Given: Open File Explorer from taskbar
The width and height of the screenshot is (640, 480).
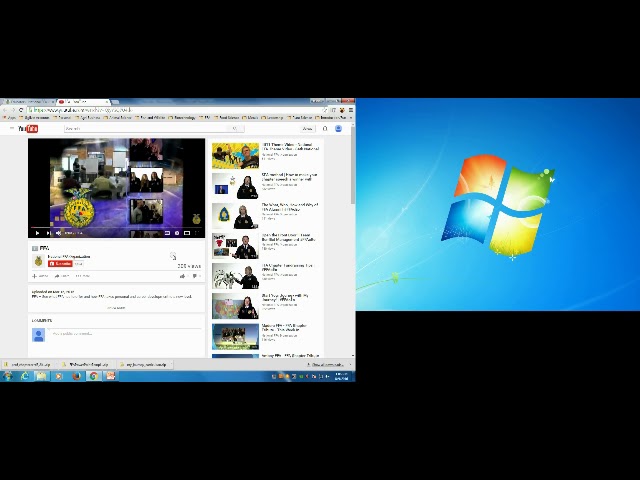Looking at the screenshot, I should (x=41, y=376).
